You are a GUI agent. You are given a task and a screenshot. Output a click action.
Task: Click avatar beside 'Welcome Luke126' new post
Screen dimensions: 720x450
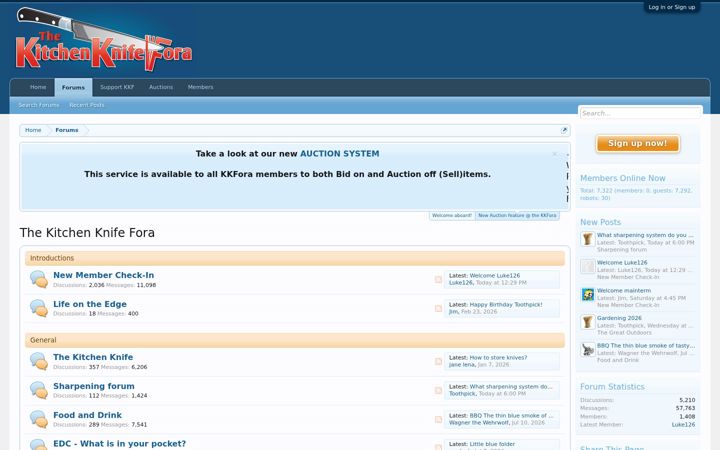coord(587,267)
